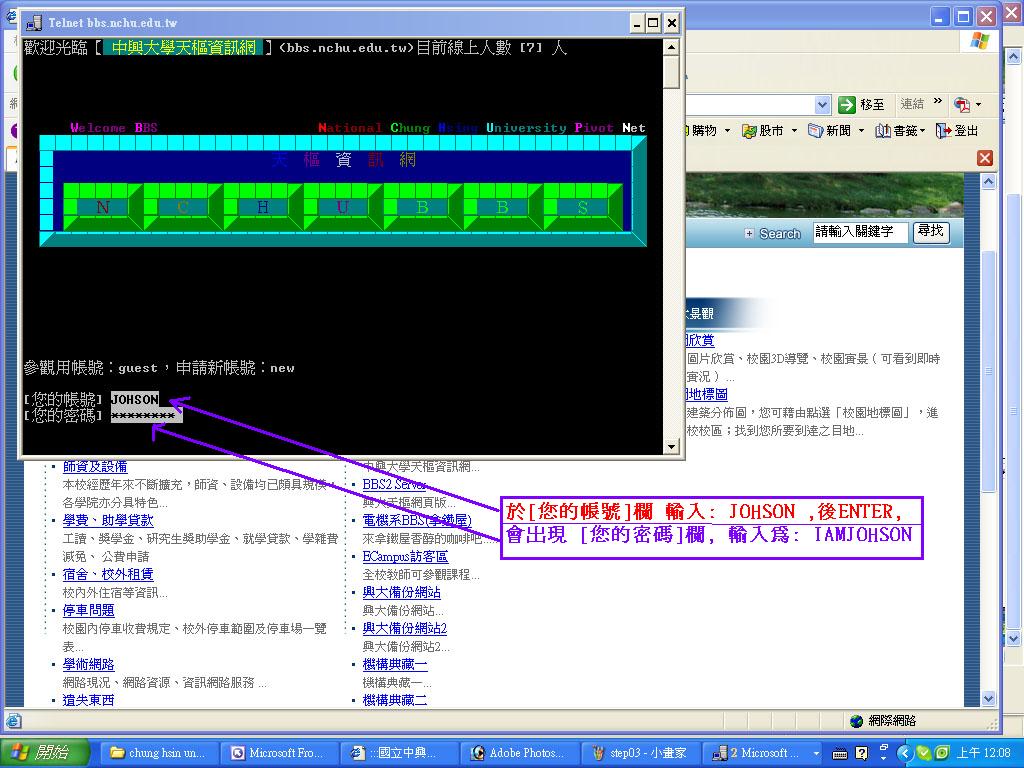Click the 尋找 search button
This screenshot has width=1024, height=768.
[x=931, y=232]
